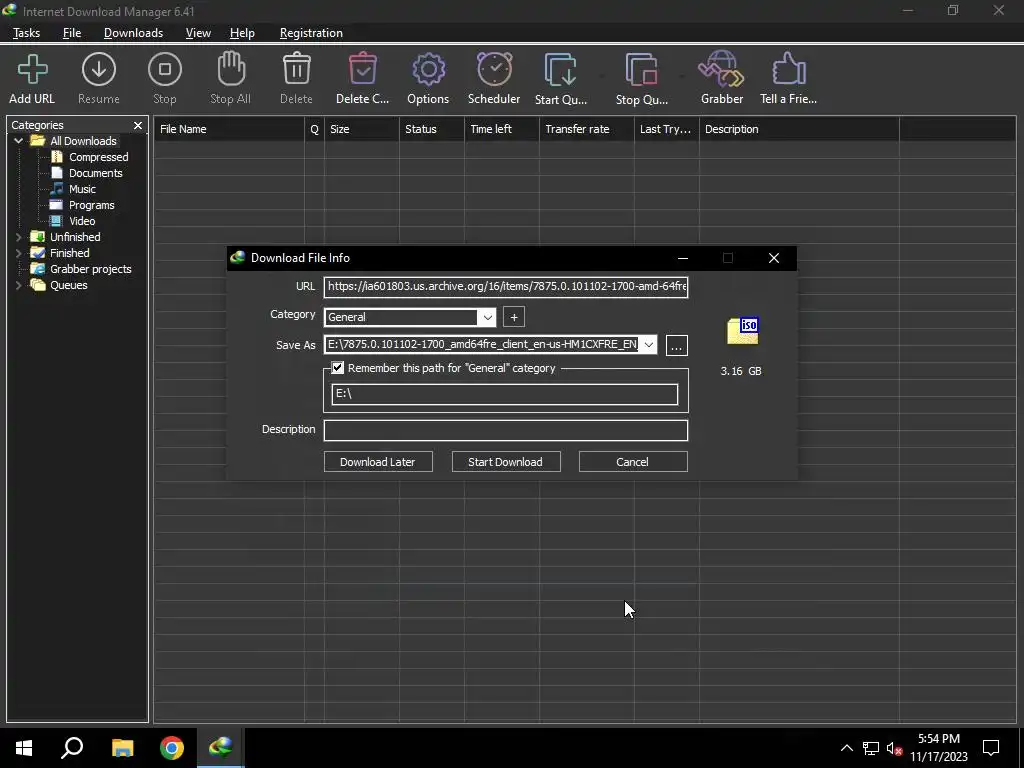
Task: Click into the URL field
Action: pyautogui.click(x=506, y=287)
